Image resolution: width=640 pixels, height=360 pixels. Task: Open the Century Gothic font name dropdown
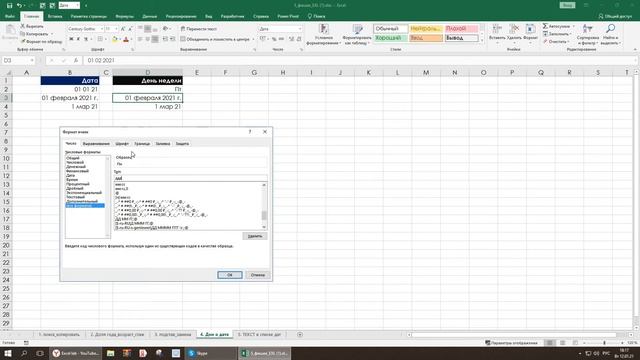[x=102, y=29]
